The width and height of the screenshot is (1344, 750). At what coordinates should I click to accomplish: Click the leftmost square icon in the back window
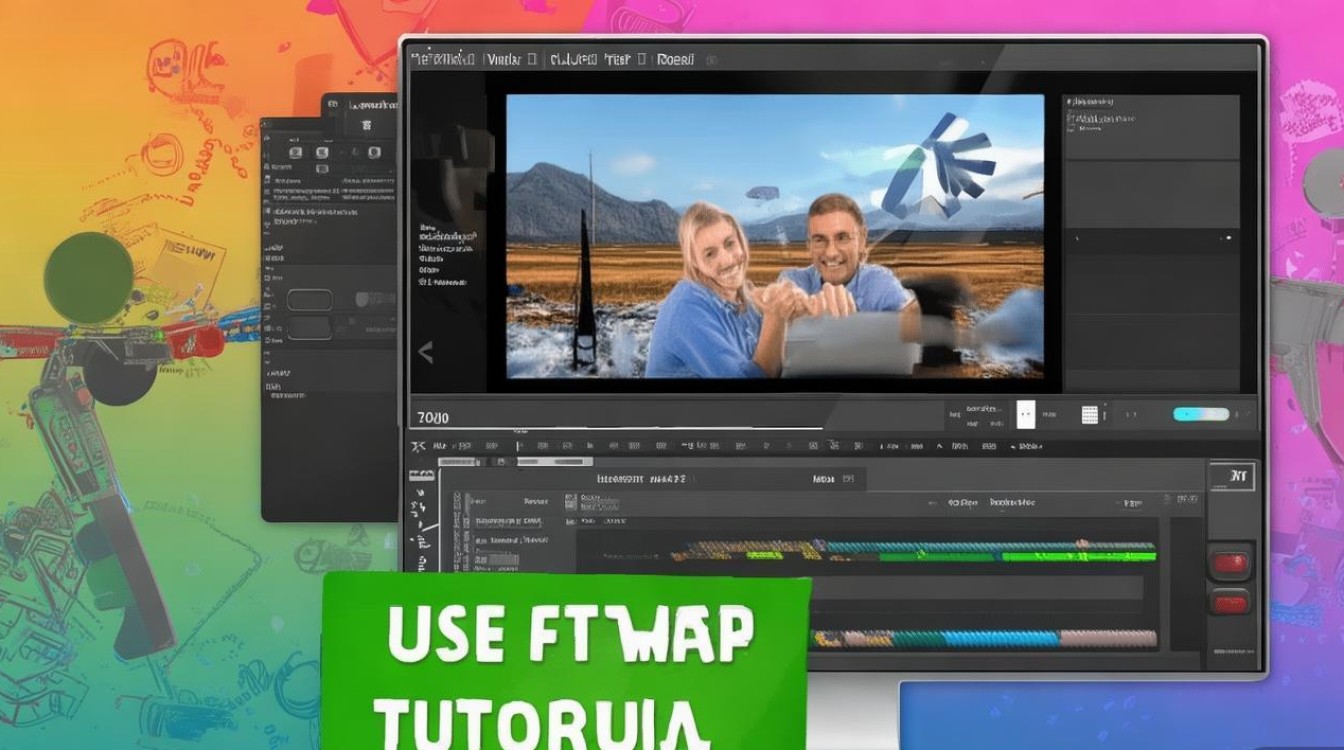point(295,153)
